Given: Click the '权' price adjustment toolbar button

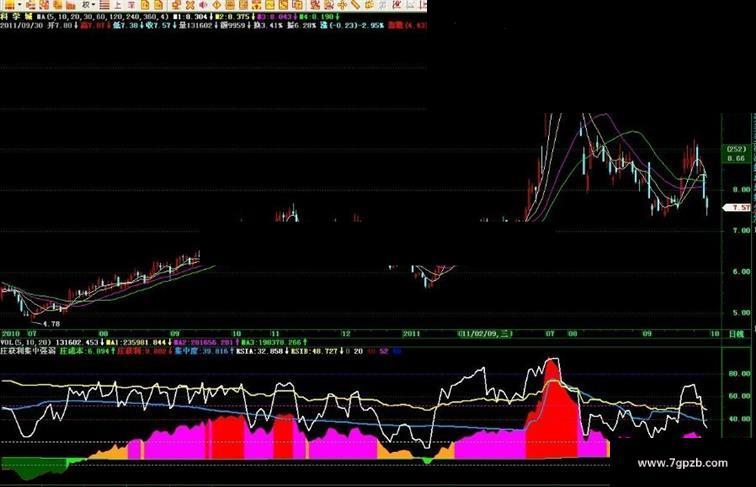Looking at the screenshot, I should click(86, 5).
